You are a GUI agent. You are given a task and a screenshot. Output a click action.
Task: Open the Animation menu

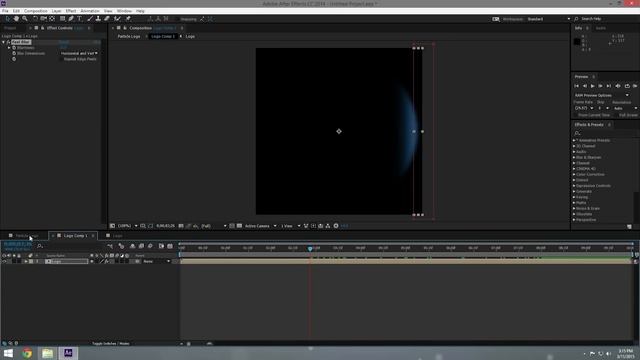click(x=90, y=11)
